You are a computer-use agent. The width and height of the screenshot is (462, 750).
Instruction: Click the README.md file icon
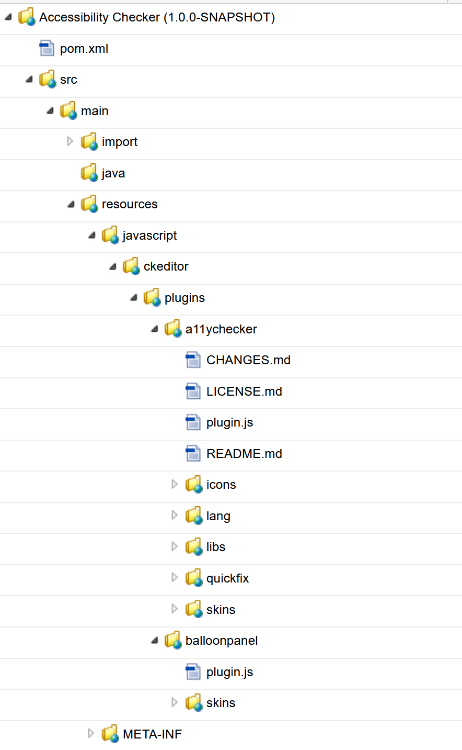[193, 453]
